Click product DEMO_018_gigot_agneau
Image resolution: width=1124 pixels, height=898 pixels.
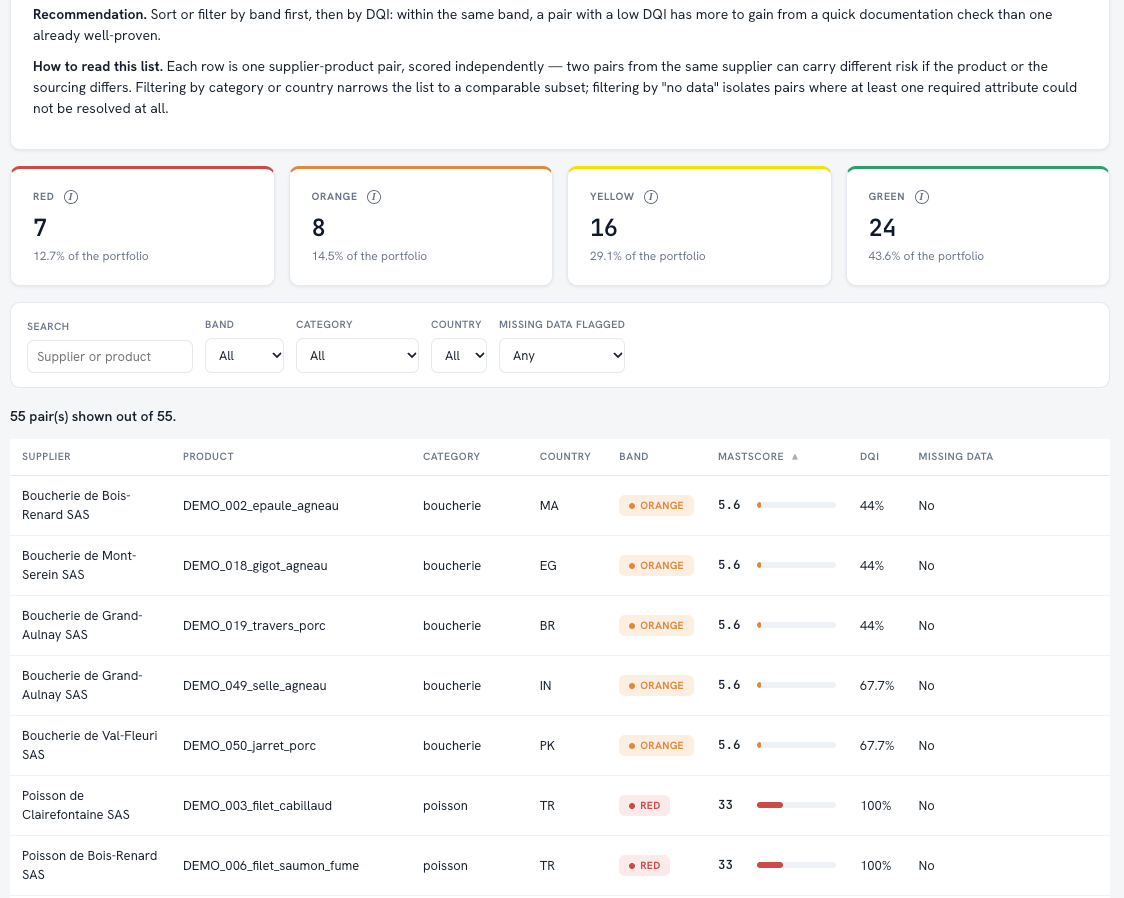[255, 566]
